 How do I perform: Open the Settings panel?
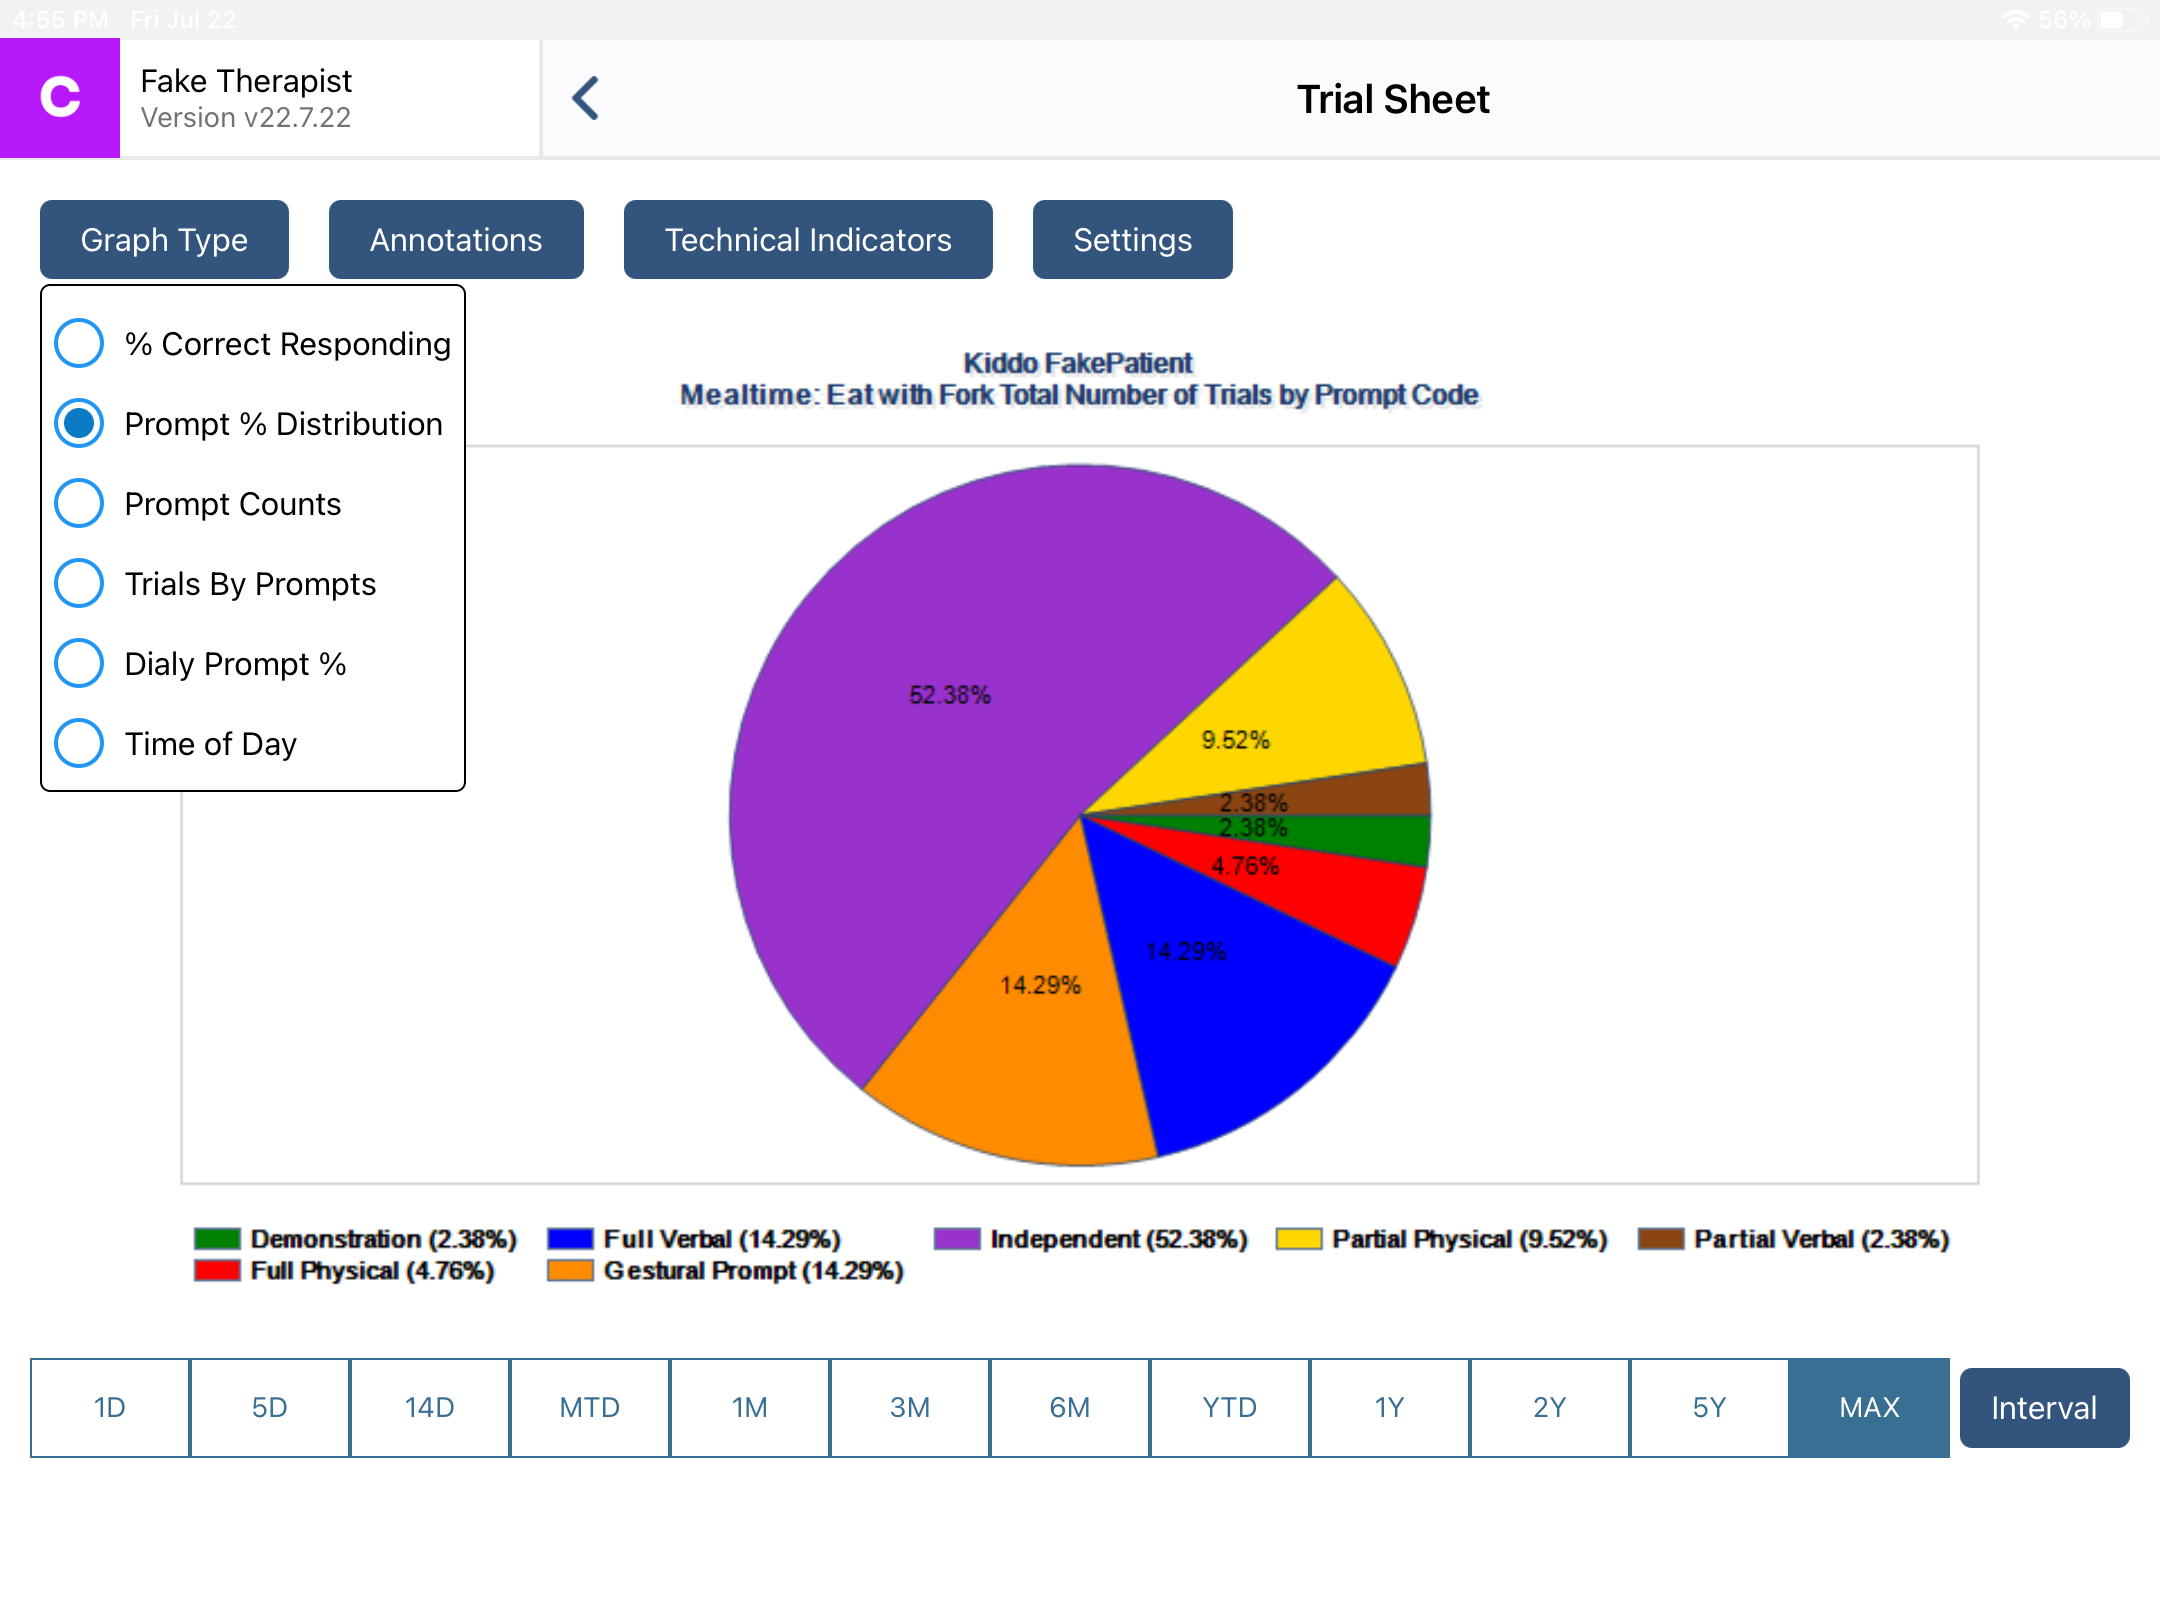pos(1131,239)
